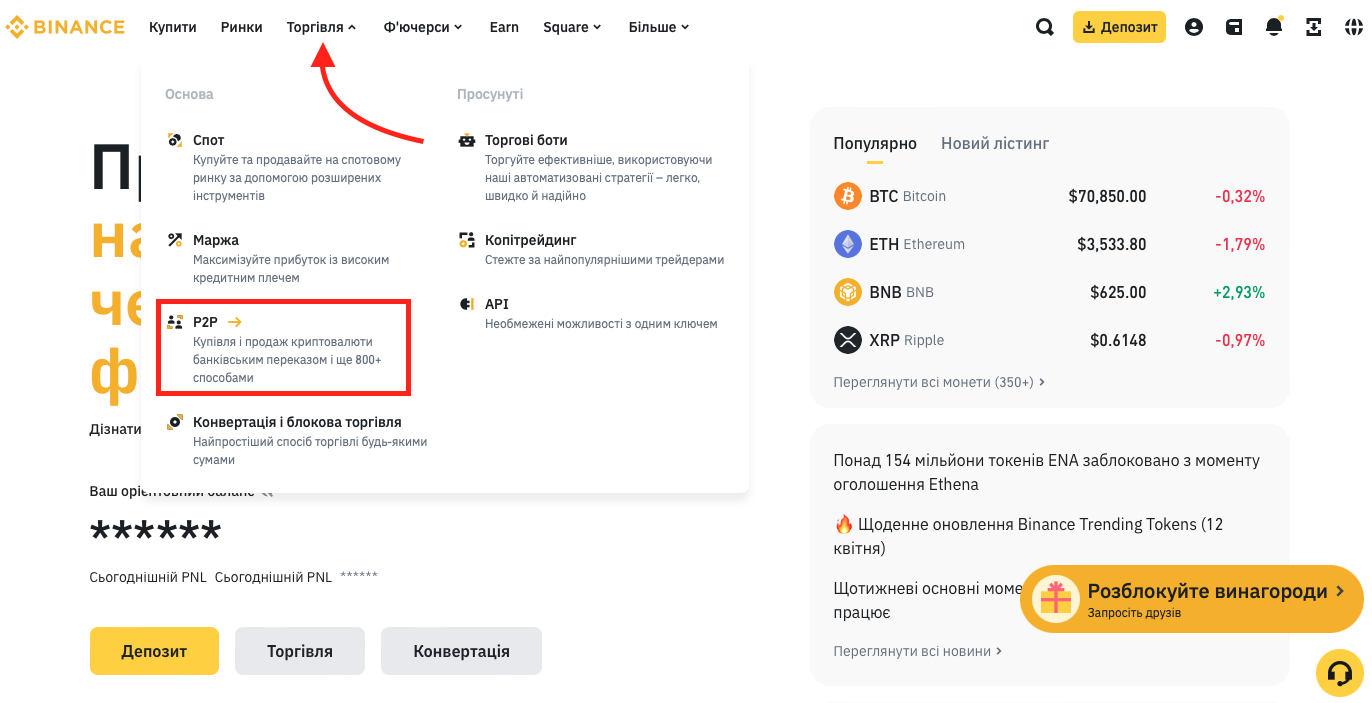Click the XRP price $0.6148
Image resolution: width=1372 pixels, height=703 pixels.
[1118, 340]
